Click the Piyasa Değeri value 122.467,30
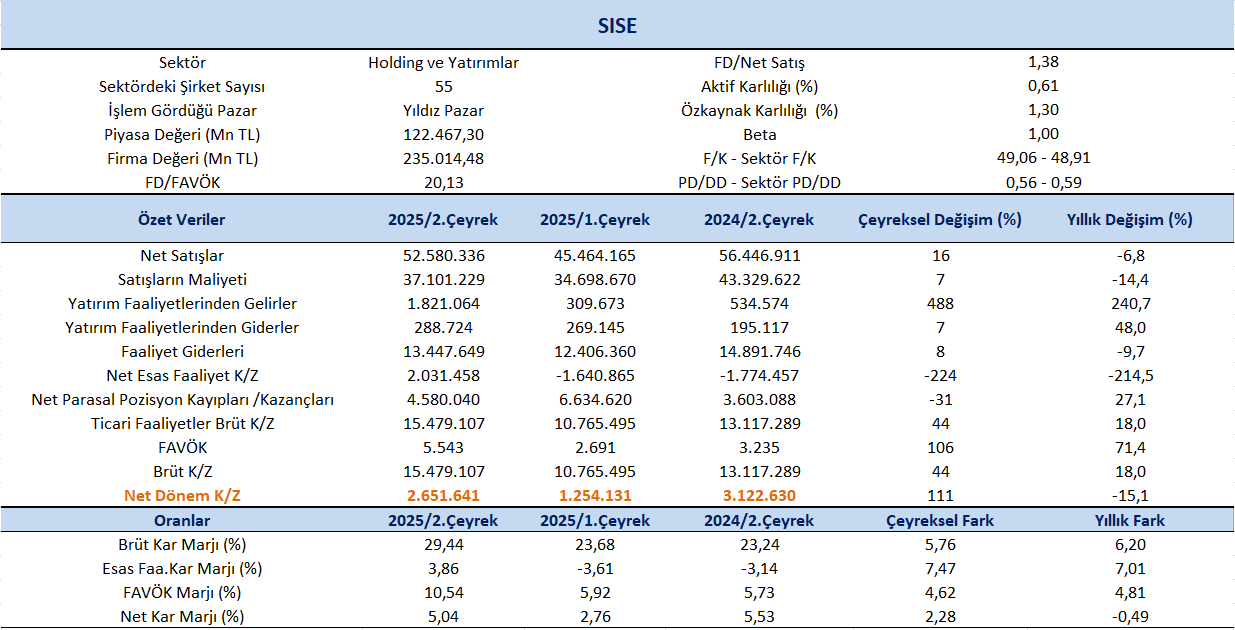Viewport: 1235px width, 630px height. click(443, 134)
